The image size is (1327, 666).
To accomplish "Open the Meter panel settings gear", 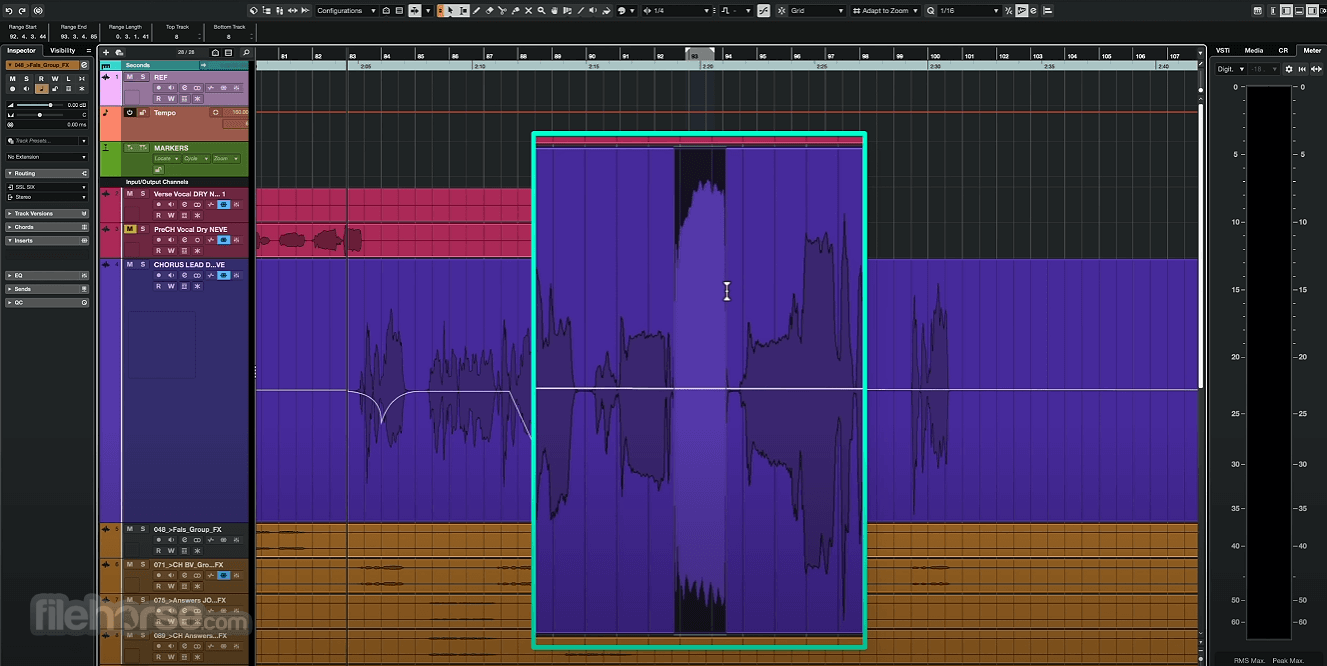I will click(x=1288, y=69).
